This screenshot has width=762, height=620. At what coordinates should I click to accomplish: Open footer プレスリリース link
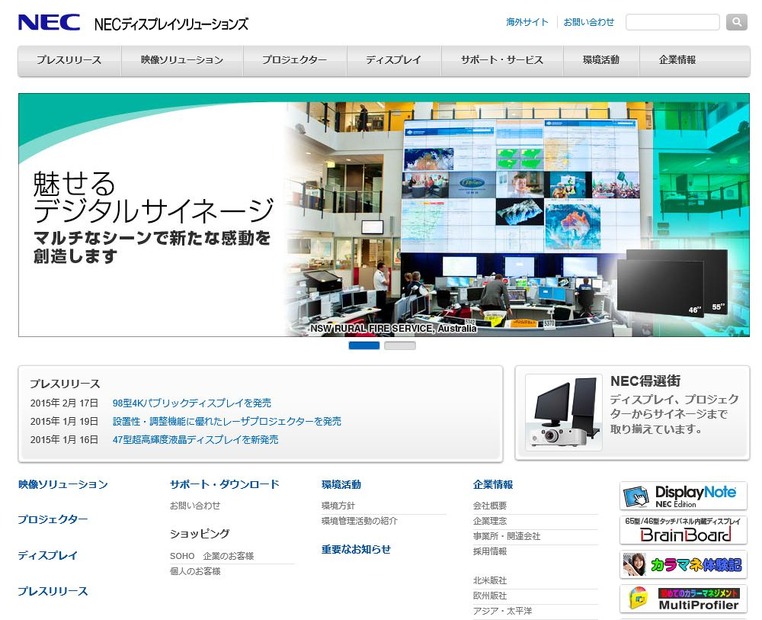53,591
